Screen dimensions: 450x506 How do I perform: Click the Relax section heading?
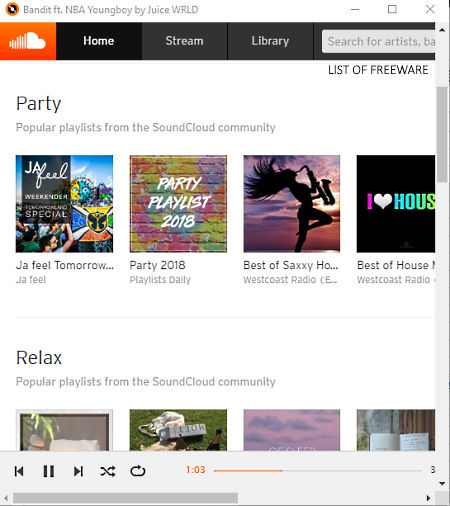pyautogui.click(x=39, y=358)
